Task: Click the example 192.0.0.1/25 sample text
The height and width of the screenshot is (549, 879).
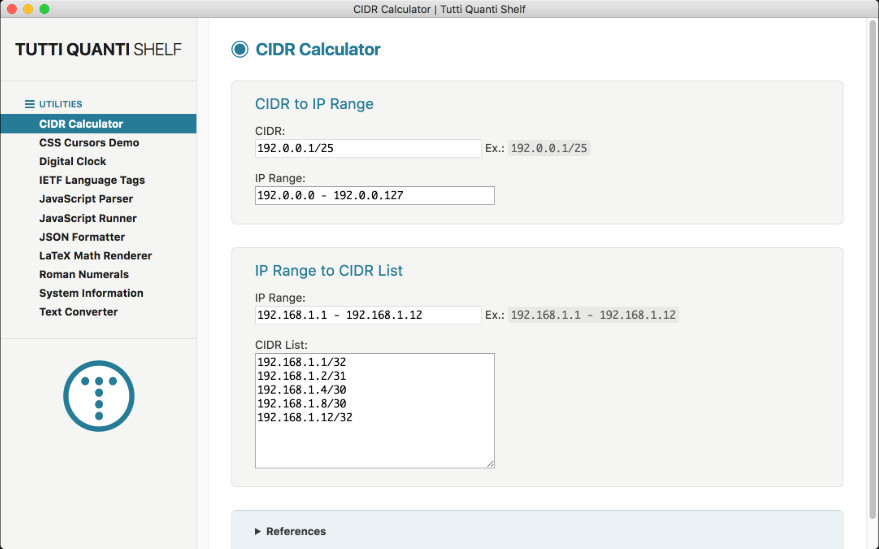Action: point(549,148)
